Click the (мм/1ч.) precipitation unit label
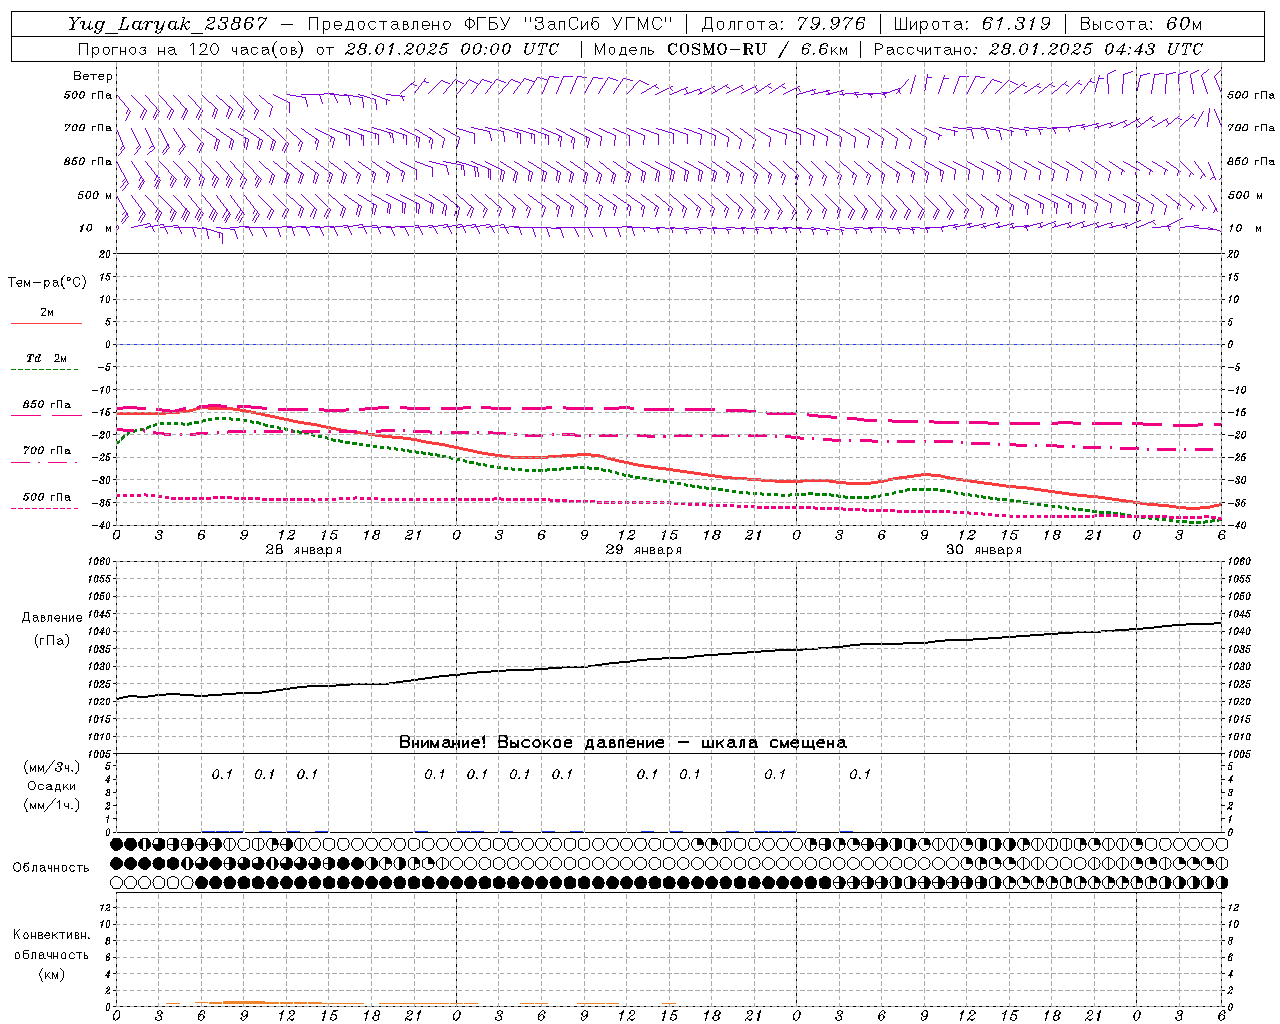Screen dimensions: 1280x1024 point(52,805)
